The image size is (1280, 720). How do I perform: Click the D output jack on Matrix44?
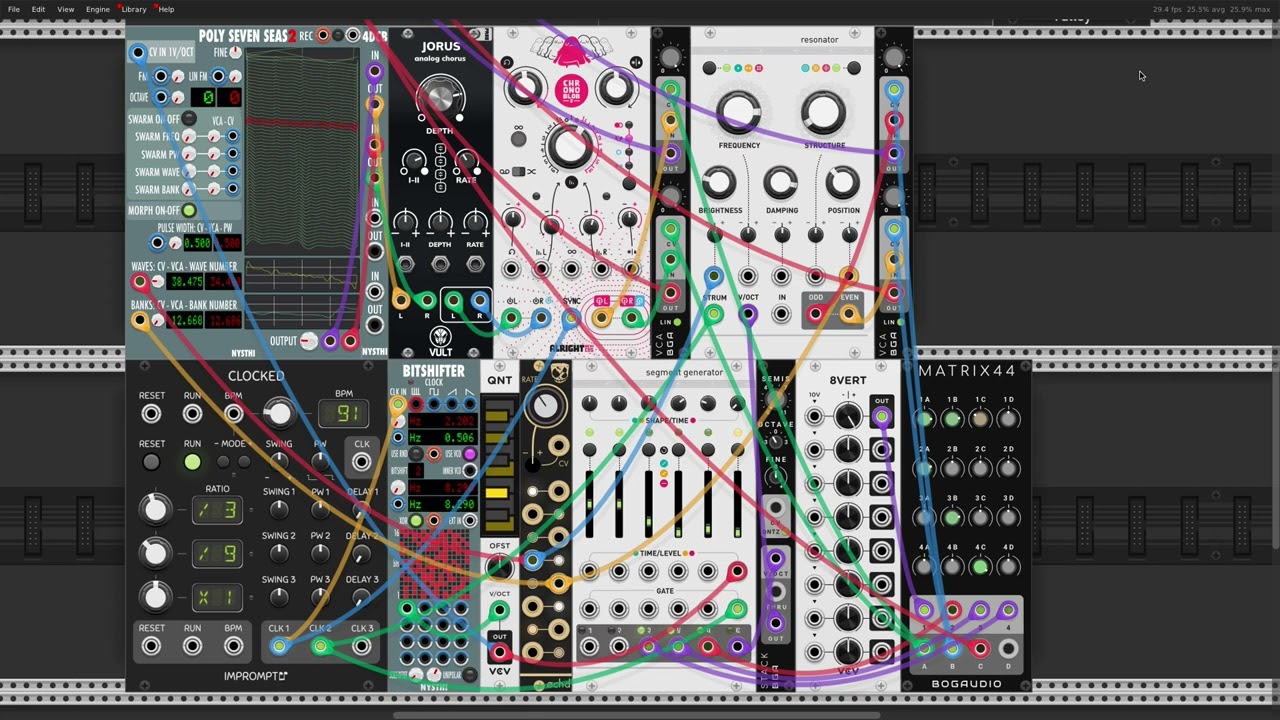(x=1008, y=648)
